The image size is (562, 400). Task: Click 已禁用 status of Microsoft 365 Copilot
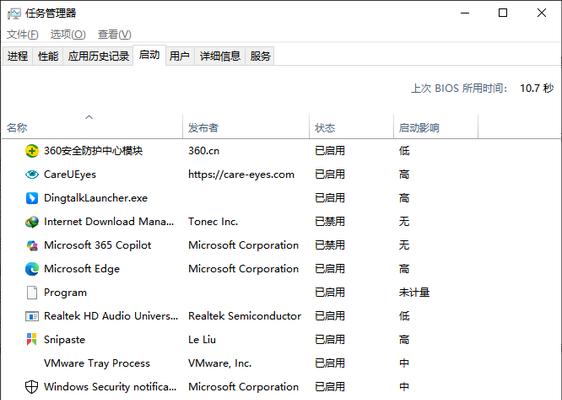click(330, 245)
